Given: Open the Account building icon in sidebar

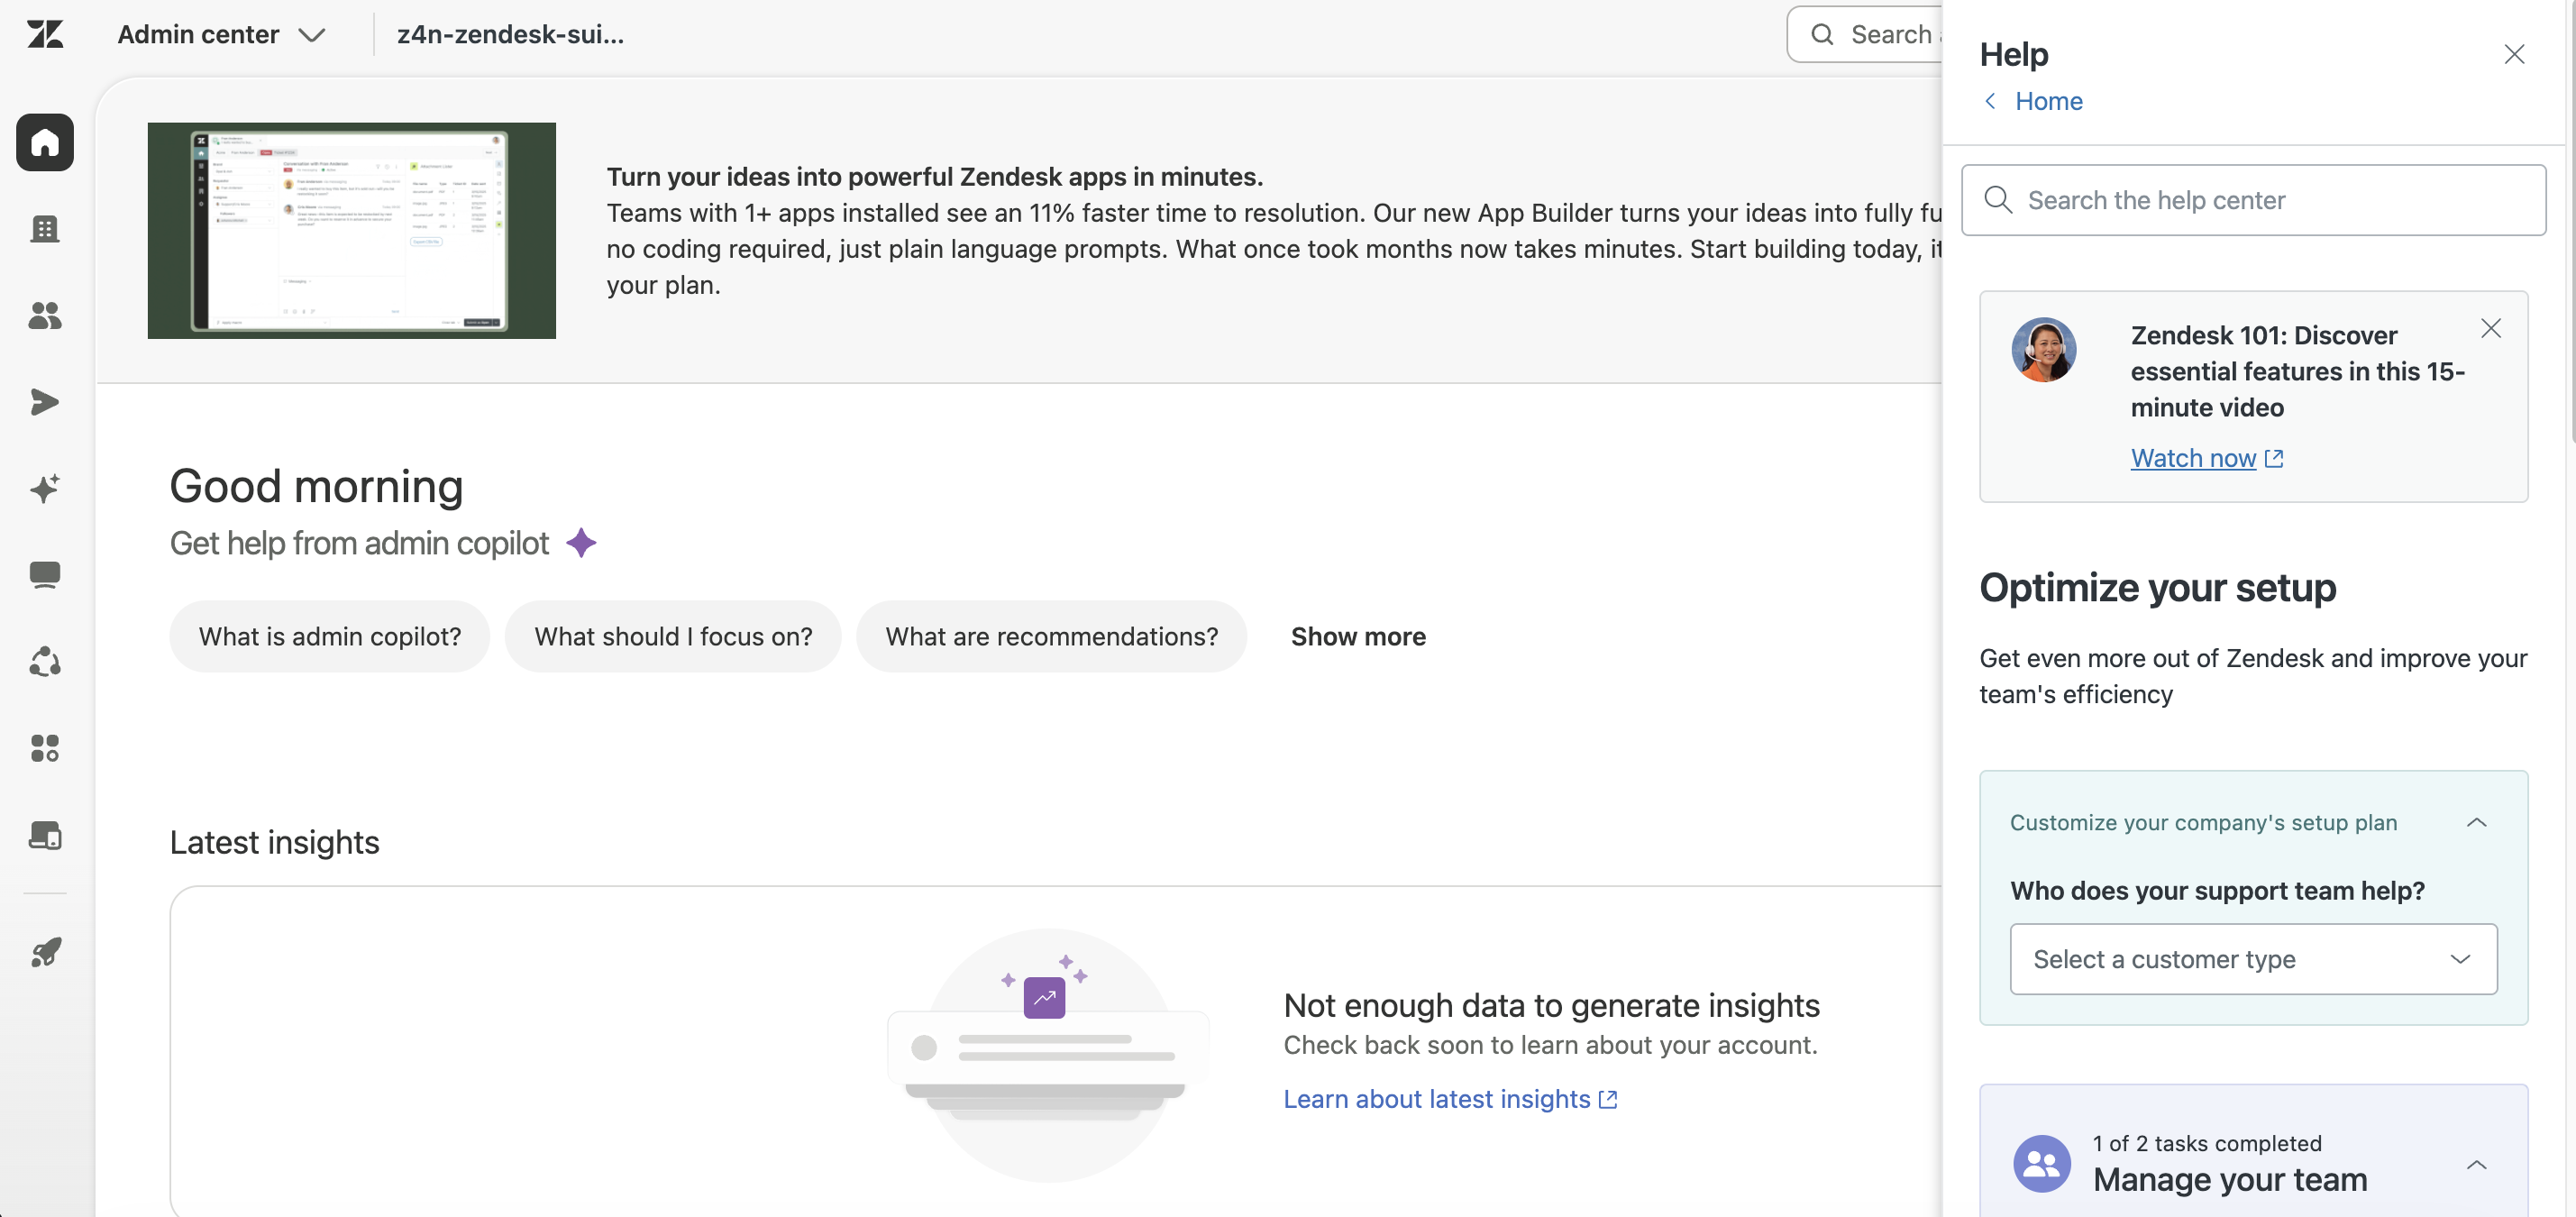Looking at the screenshot, I should pos(45,229).
